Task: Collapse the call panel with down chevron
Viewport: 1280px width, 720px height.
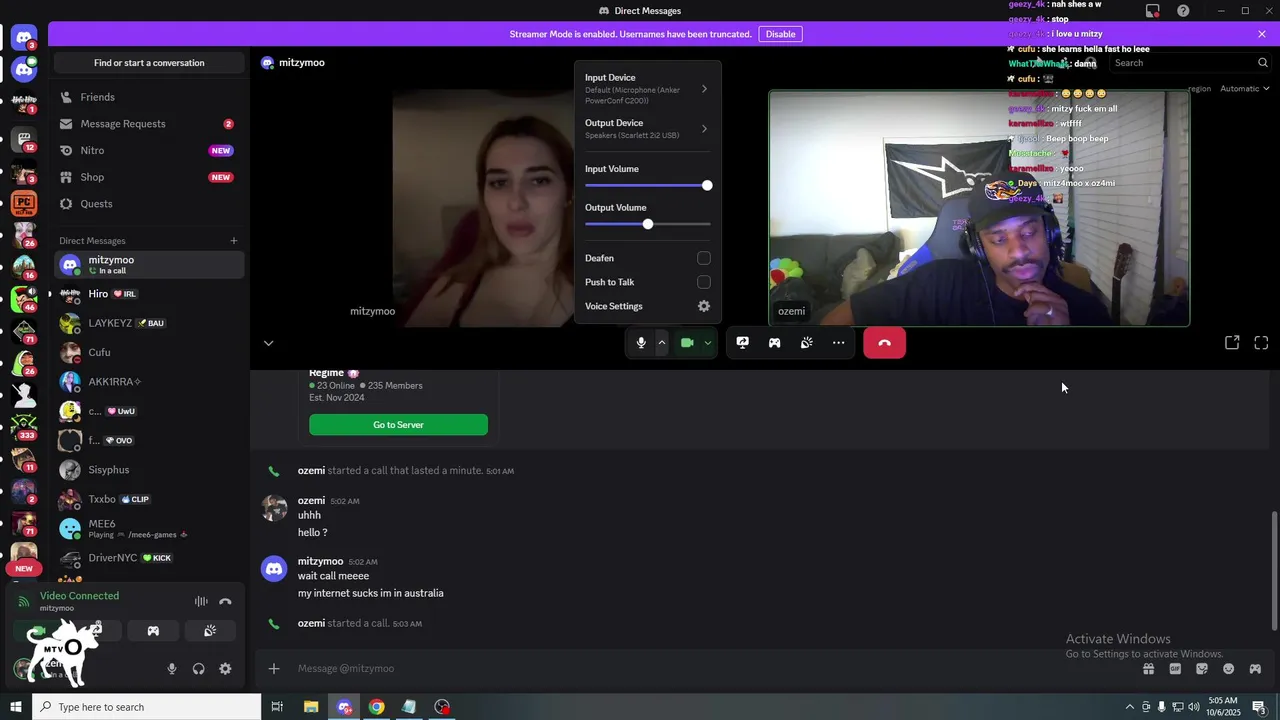Action: click(268, 343)
